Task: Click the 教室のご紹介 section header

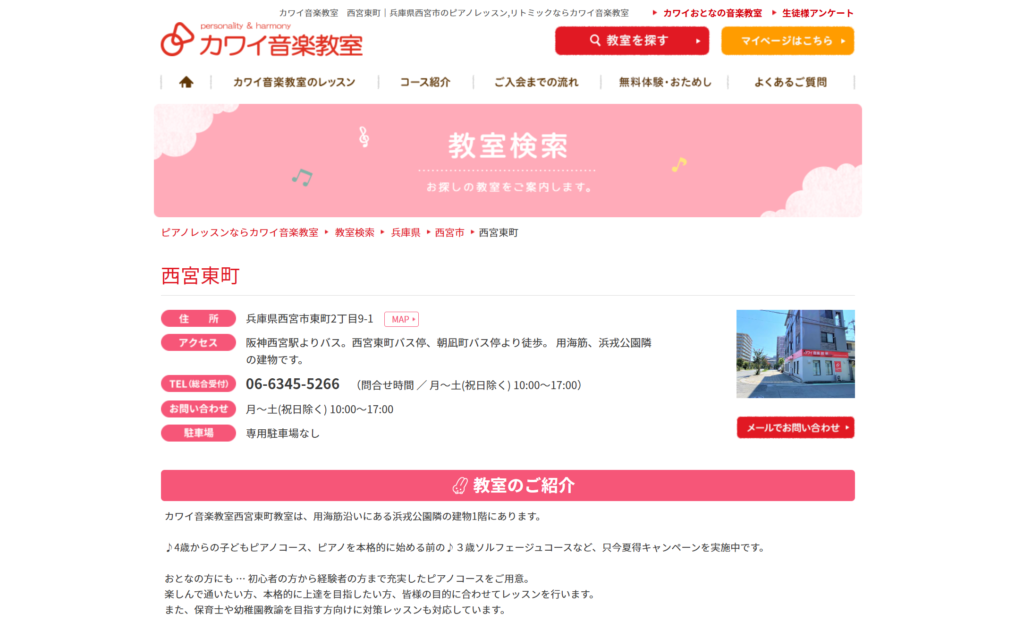Action: [508, 486]
